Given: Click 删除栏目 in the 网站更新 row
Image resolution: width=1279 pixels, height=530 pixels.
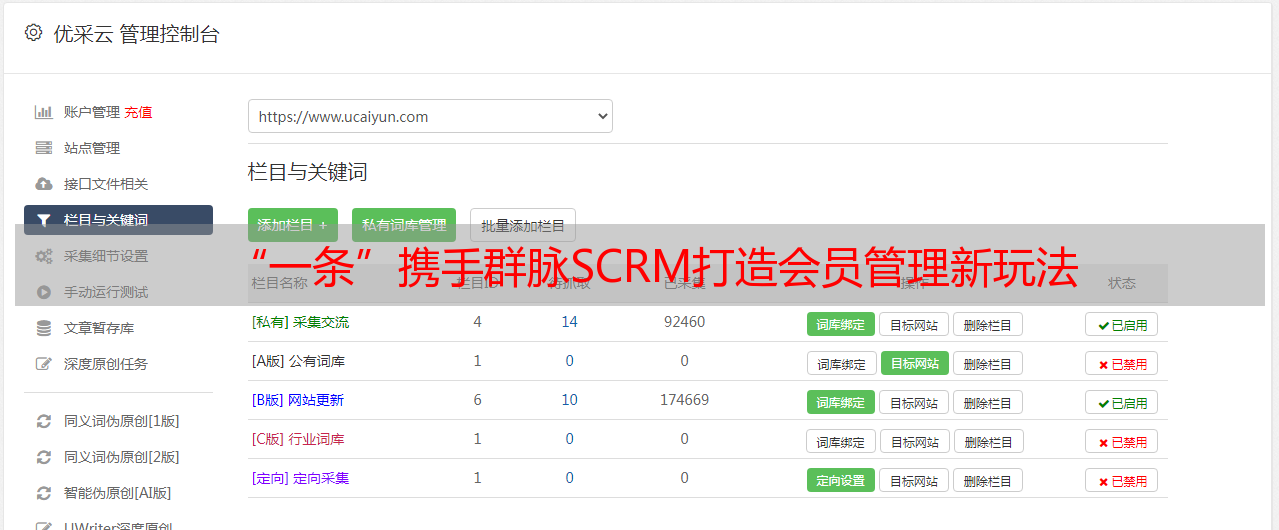Looking at the screenshot, I should point(988,402).
